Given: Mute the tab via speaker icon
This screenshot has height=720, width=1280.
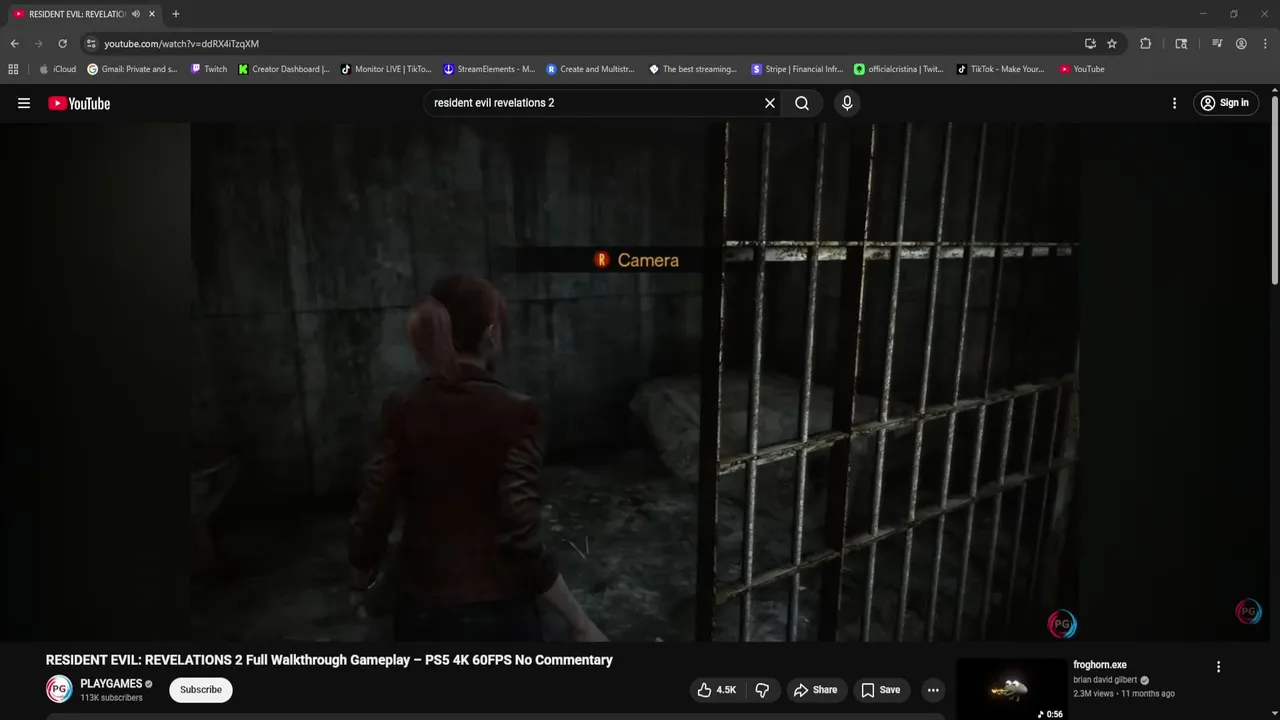Looking at the screenshot, I should point(136,14).
